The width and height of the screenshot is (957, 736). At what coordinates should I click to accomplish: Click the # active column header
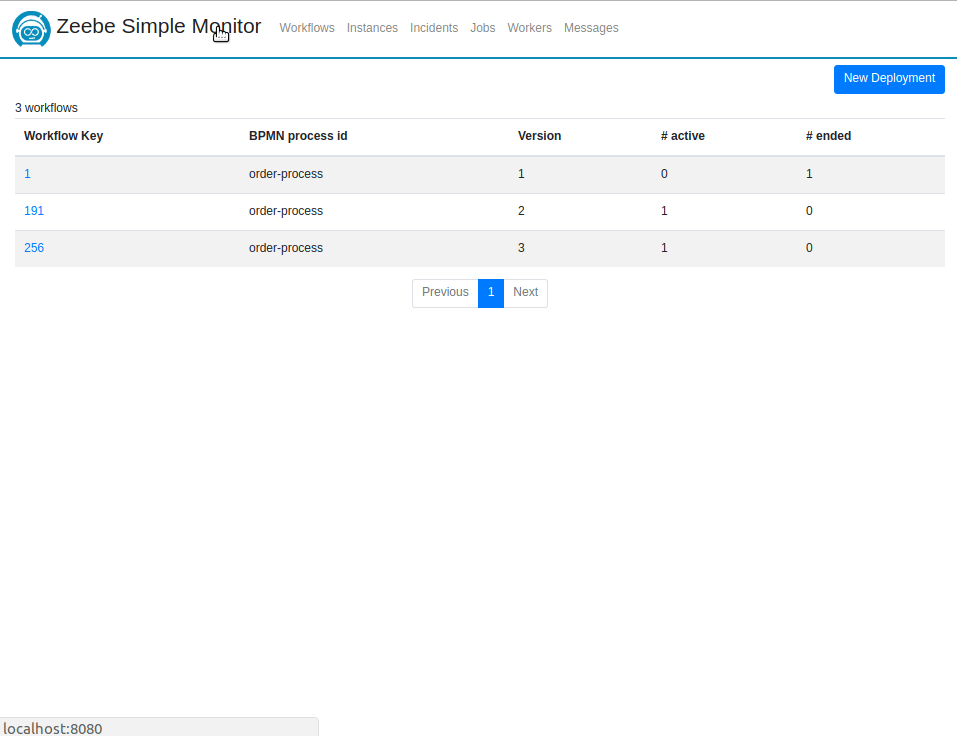[683, 136]
